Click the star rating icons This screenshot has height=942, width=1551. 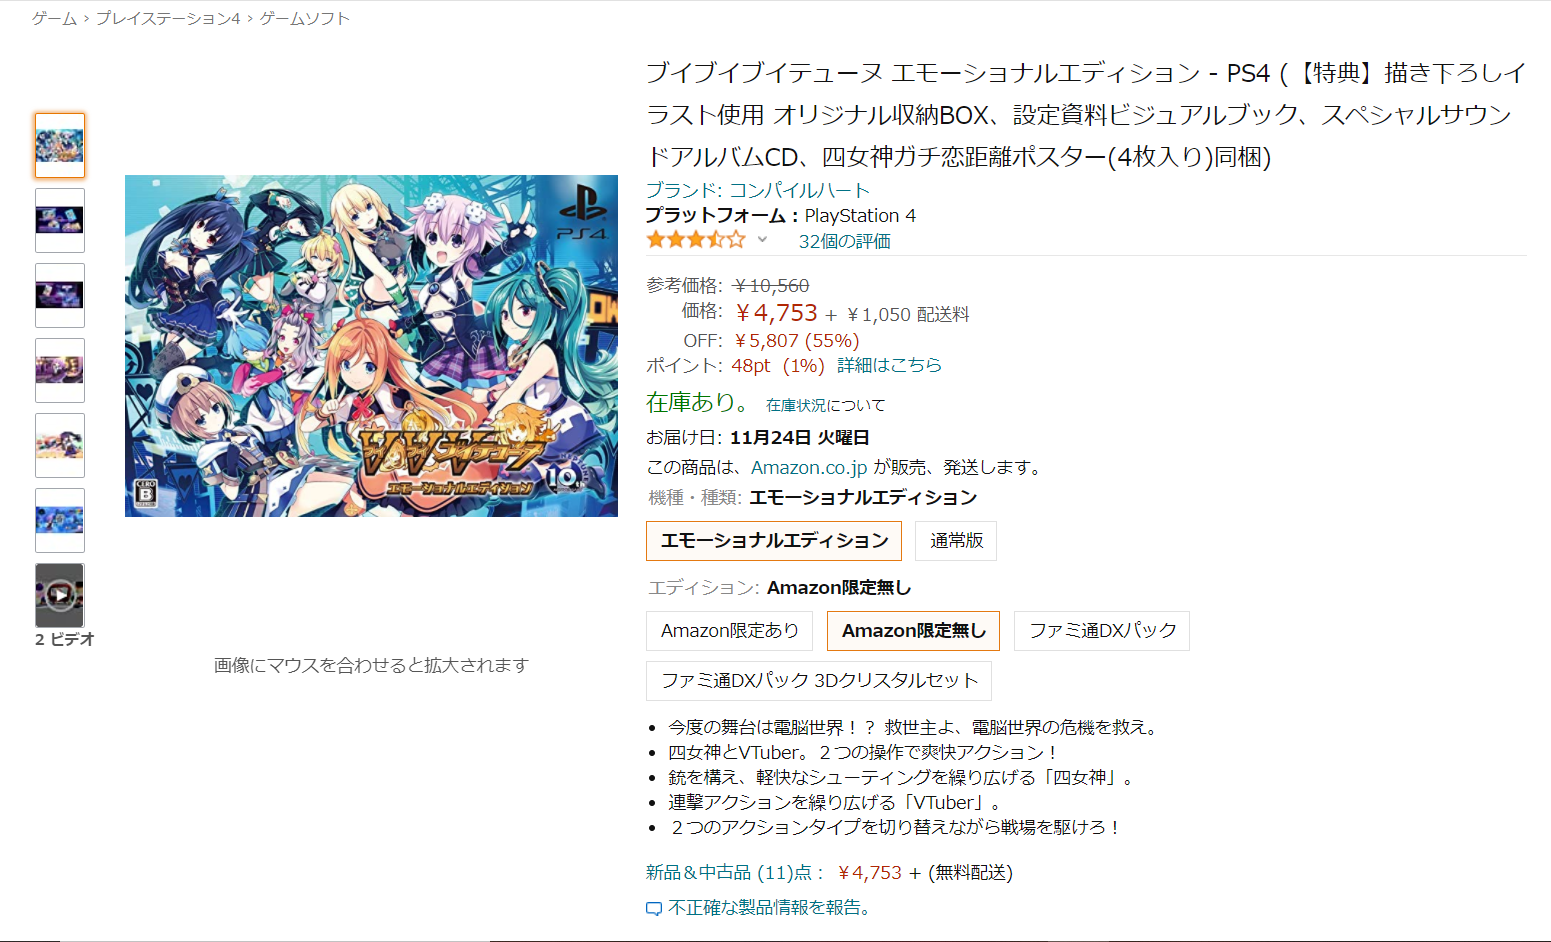(x=696, y=239)
